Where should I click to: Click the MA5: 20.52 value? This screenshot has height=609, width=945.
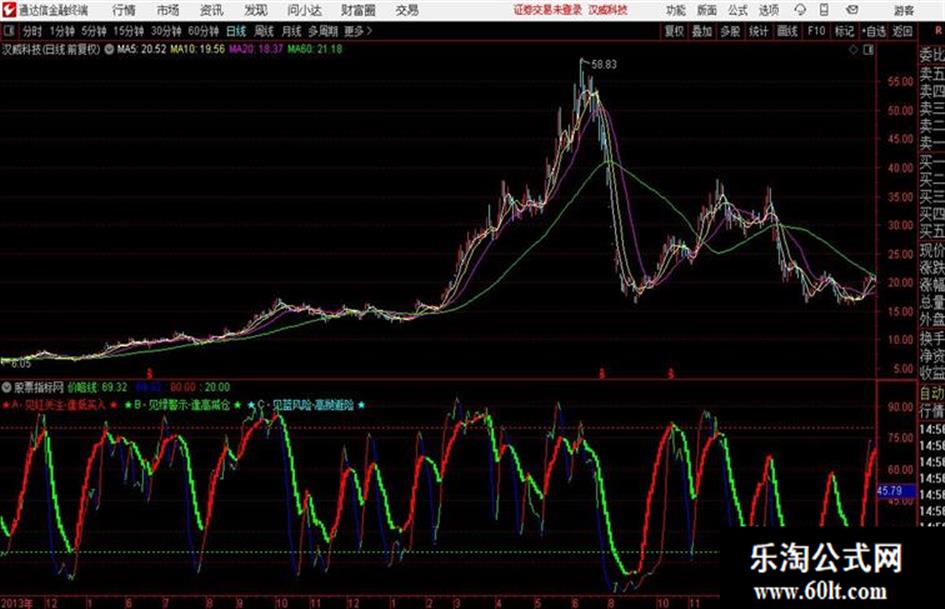pyautogui.click(x=142, y=49)
